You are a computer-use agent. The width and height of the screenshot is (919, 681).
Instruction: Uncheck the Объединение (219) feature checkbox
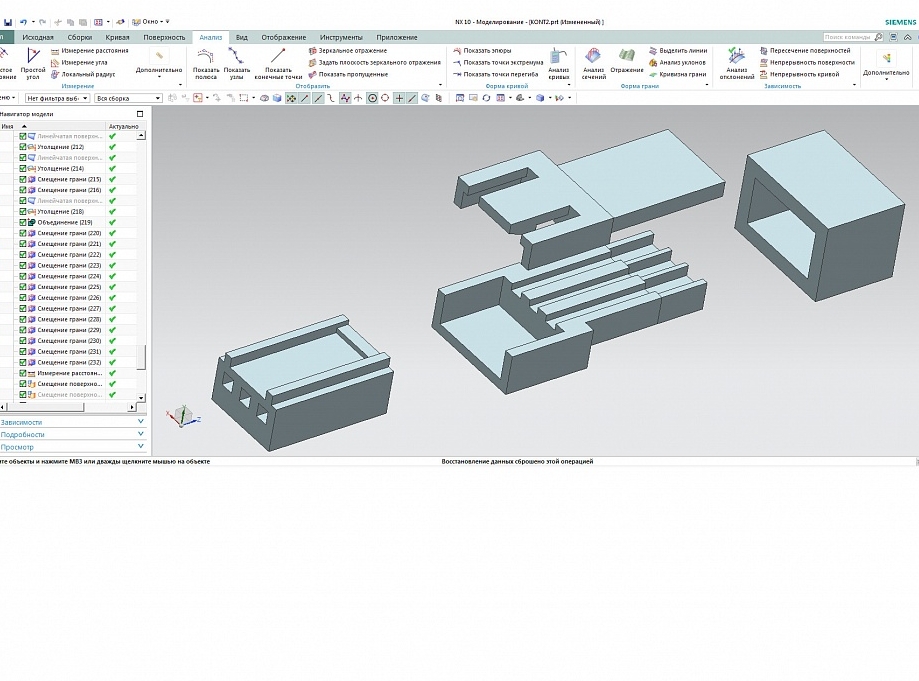tap(23, 222)
